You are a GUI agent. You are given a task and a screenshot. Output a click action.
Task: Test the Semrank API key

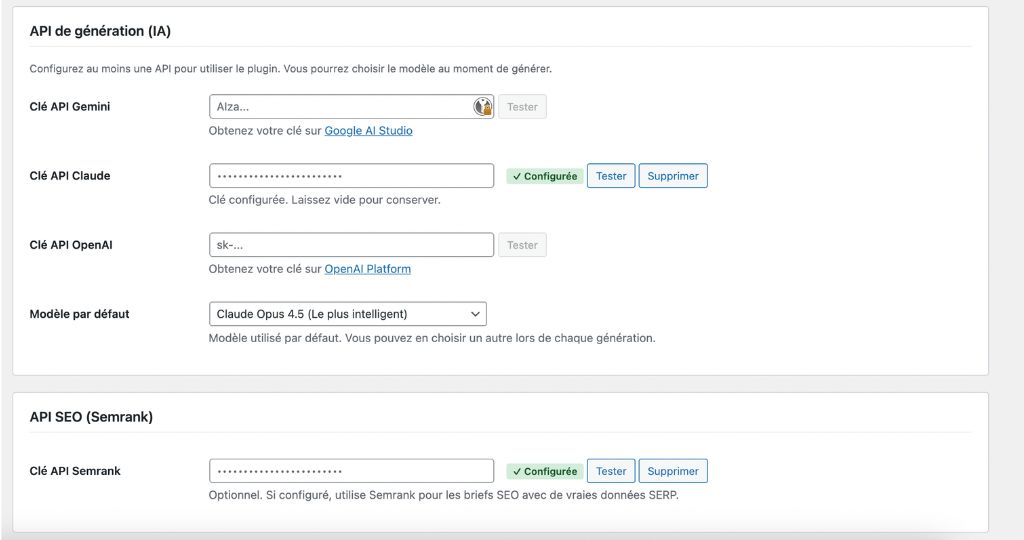(611, 471)
